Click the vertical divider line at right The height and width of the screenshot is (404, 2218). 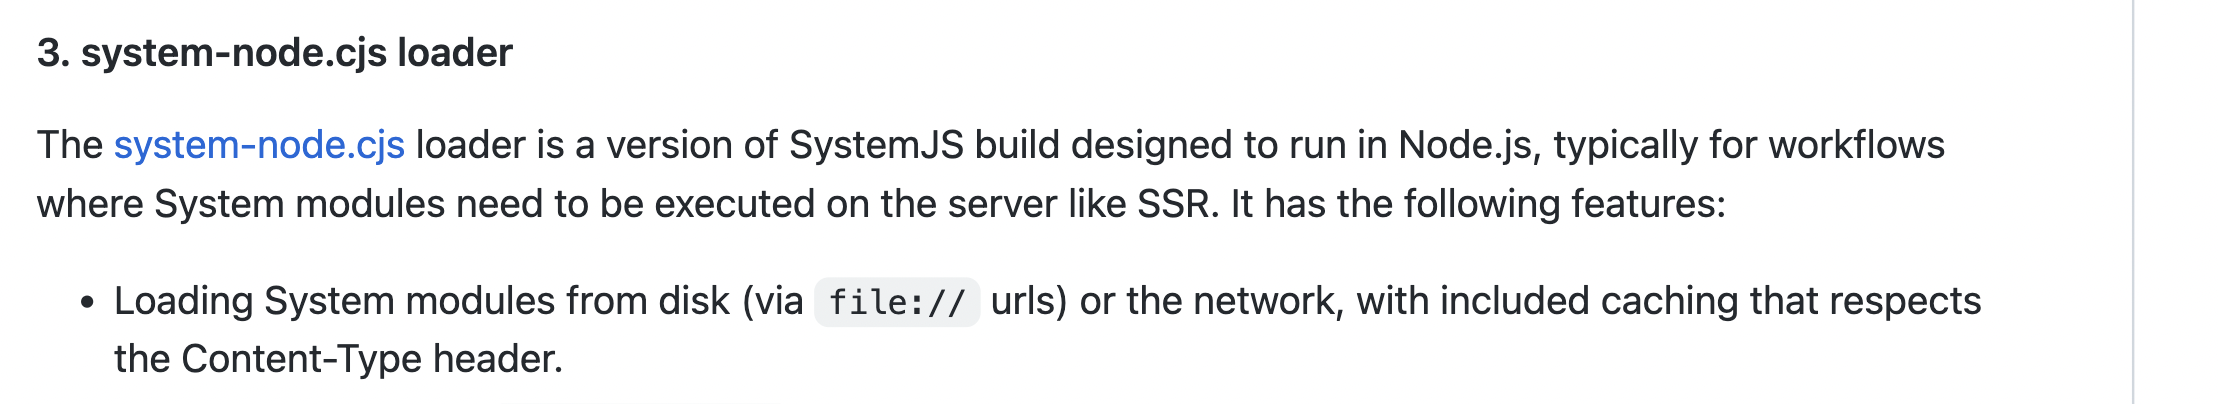[x=2133, y=202]
